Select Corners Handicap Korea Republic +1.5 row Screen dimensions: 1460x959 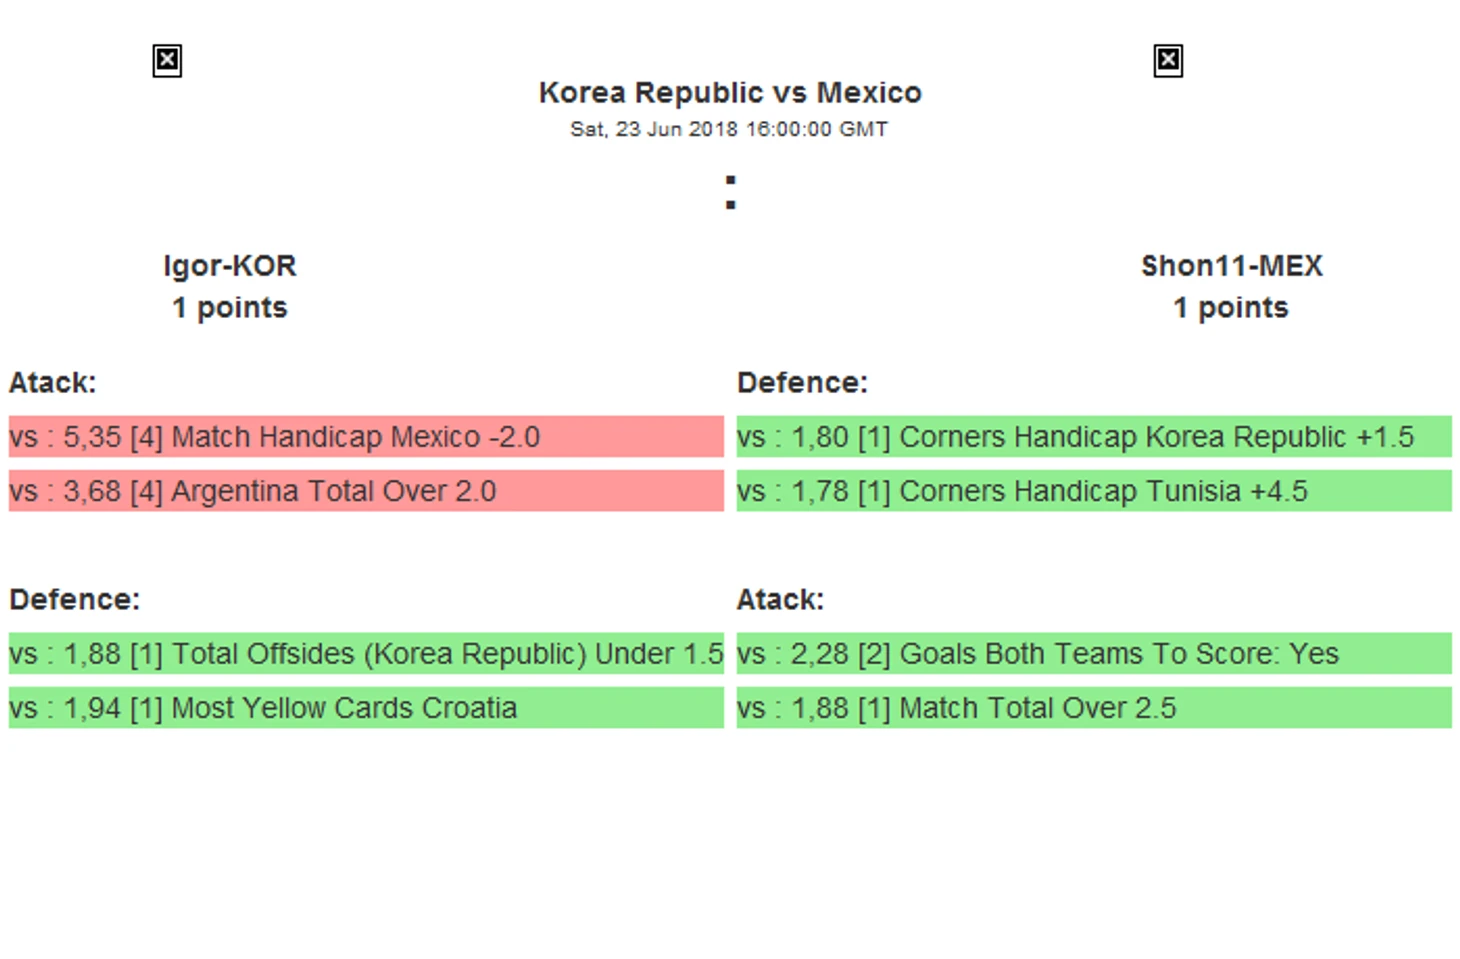point(1094,437)
